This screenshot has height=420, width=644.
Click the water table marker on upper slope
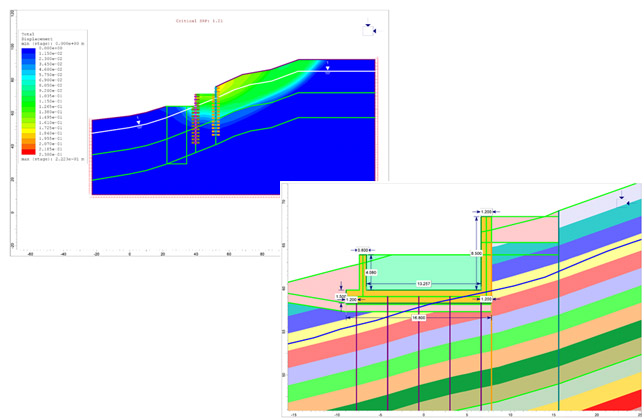(328, 68)
